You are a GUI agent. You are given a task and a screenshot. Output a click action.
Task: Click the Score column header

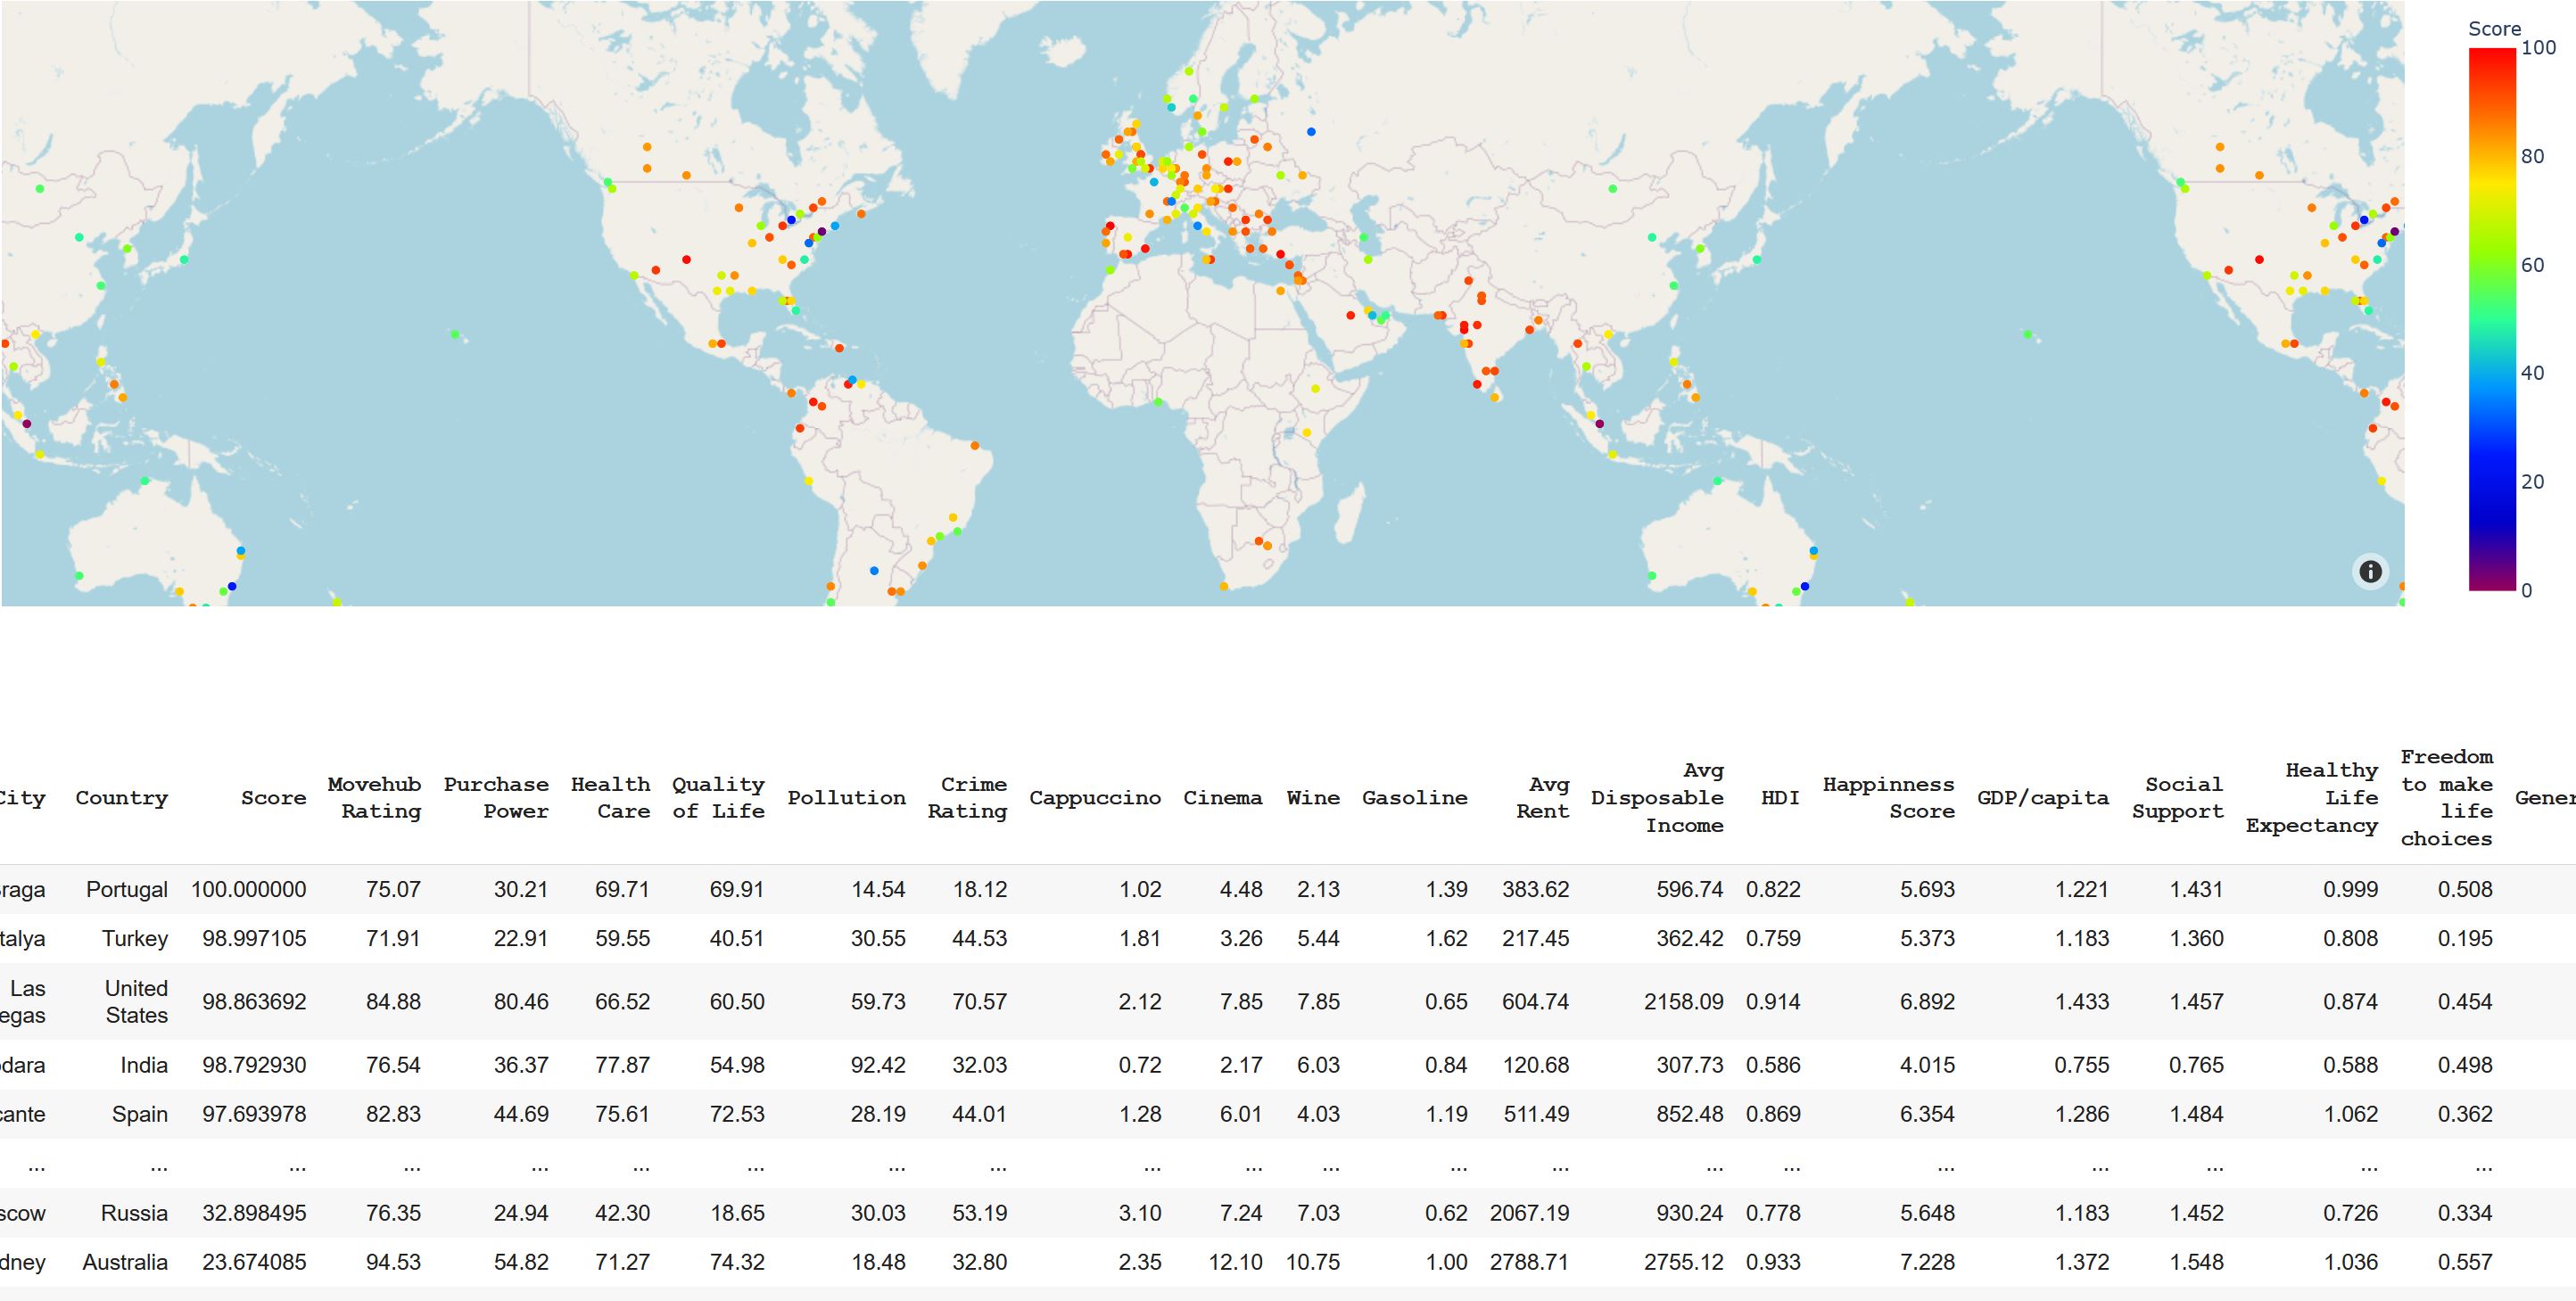tap(273, 798)
